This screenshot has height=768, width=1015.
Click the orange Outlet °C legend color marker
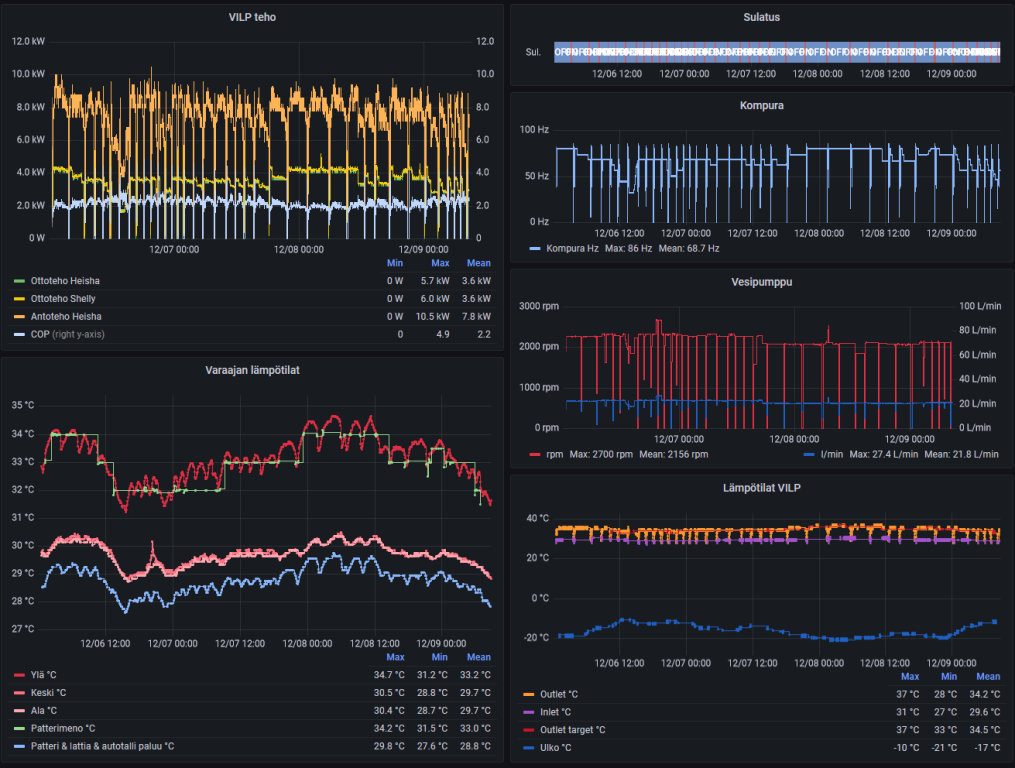pyautogui.click(x=528, y=694)
